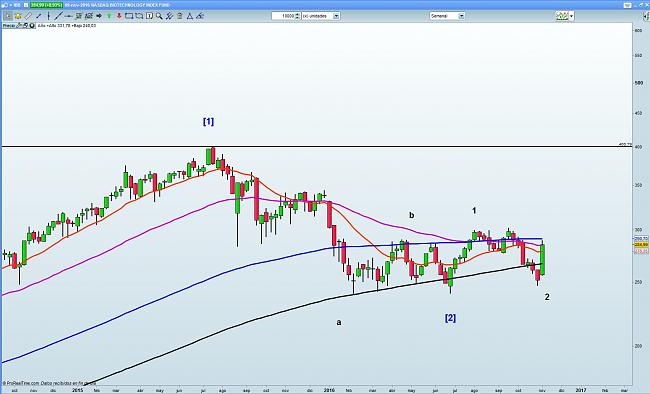This screenshot has width=650, height=394.
Task: Select the ABC text annotation tool
Action: [x=89, y=16]
